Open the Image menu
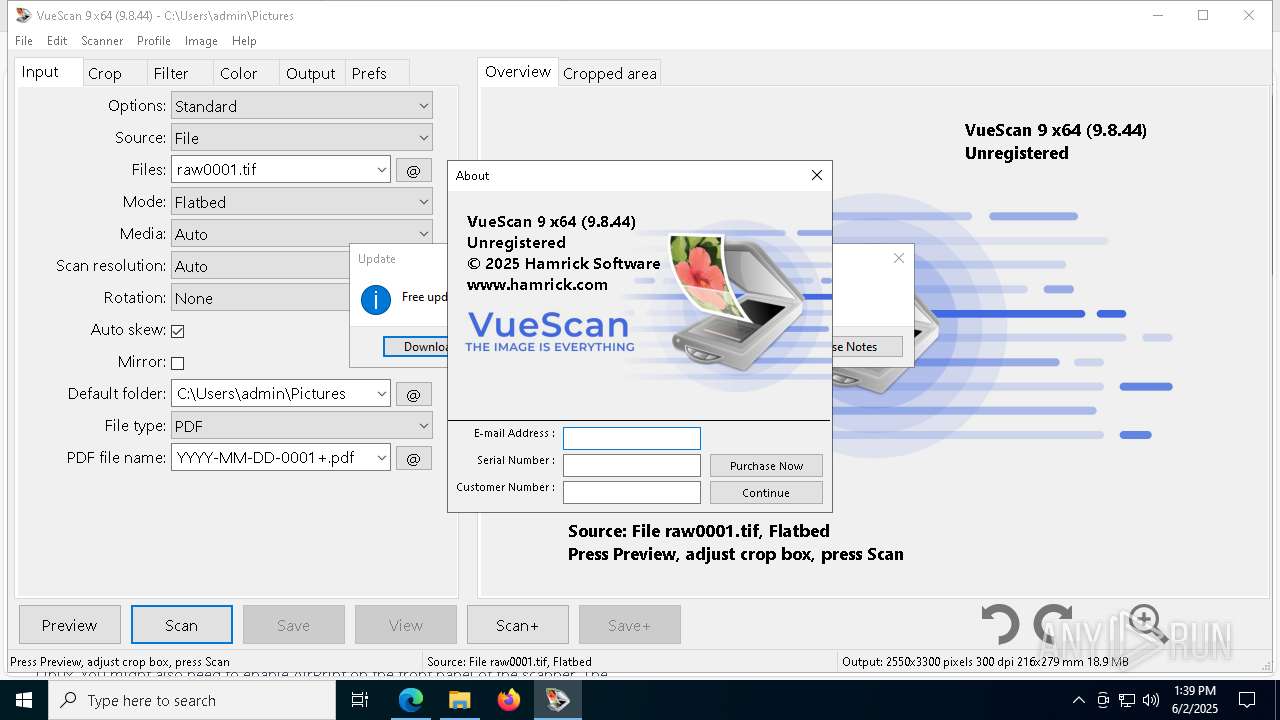 [201, 41]
